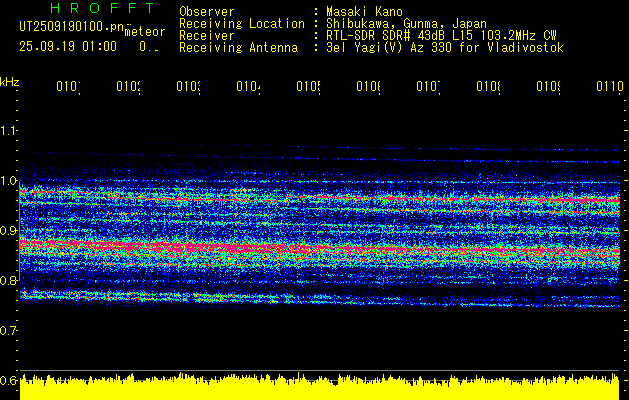The width and height of the screenshot is (629, 400).
Task: Select the observer name Masaki Kano
Action: click(x=364, y=11)
